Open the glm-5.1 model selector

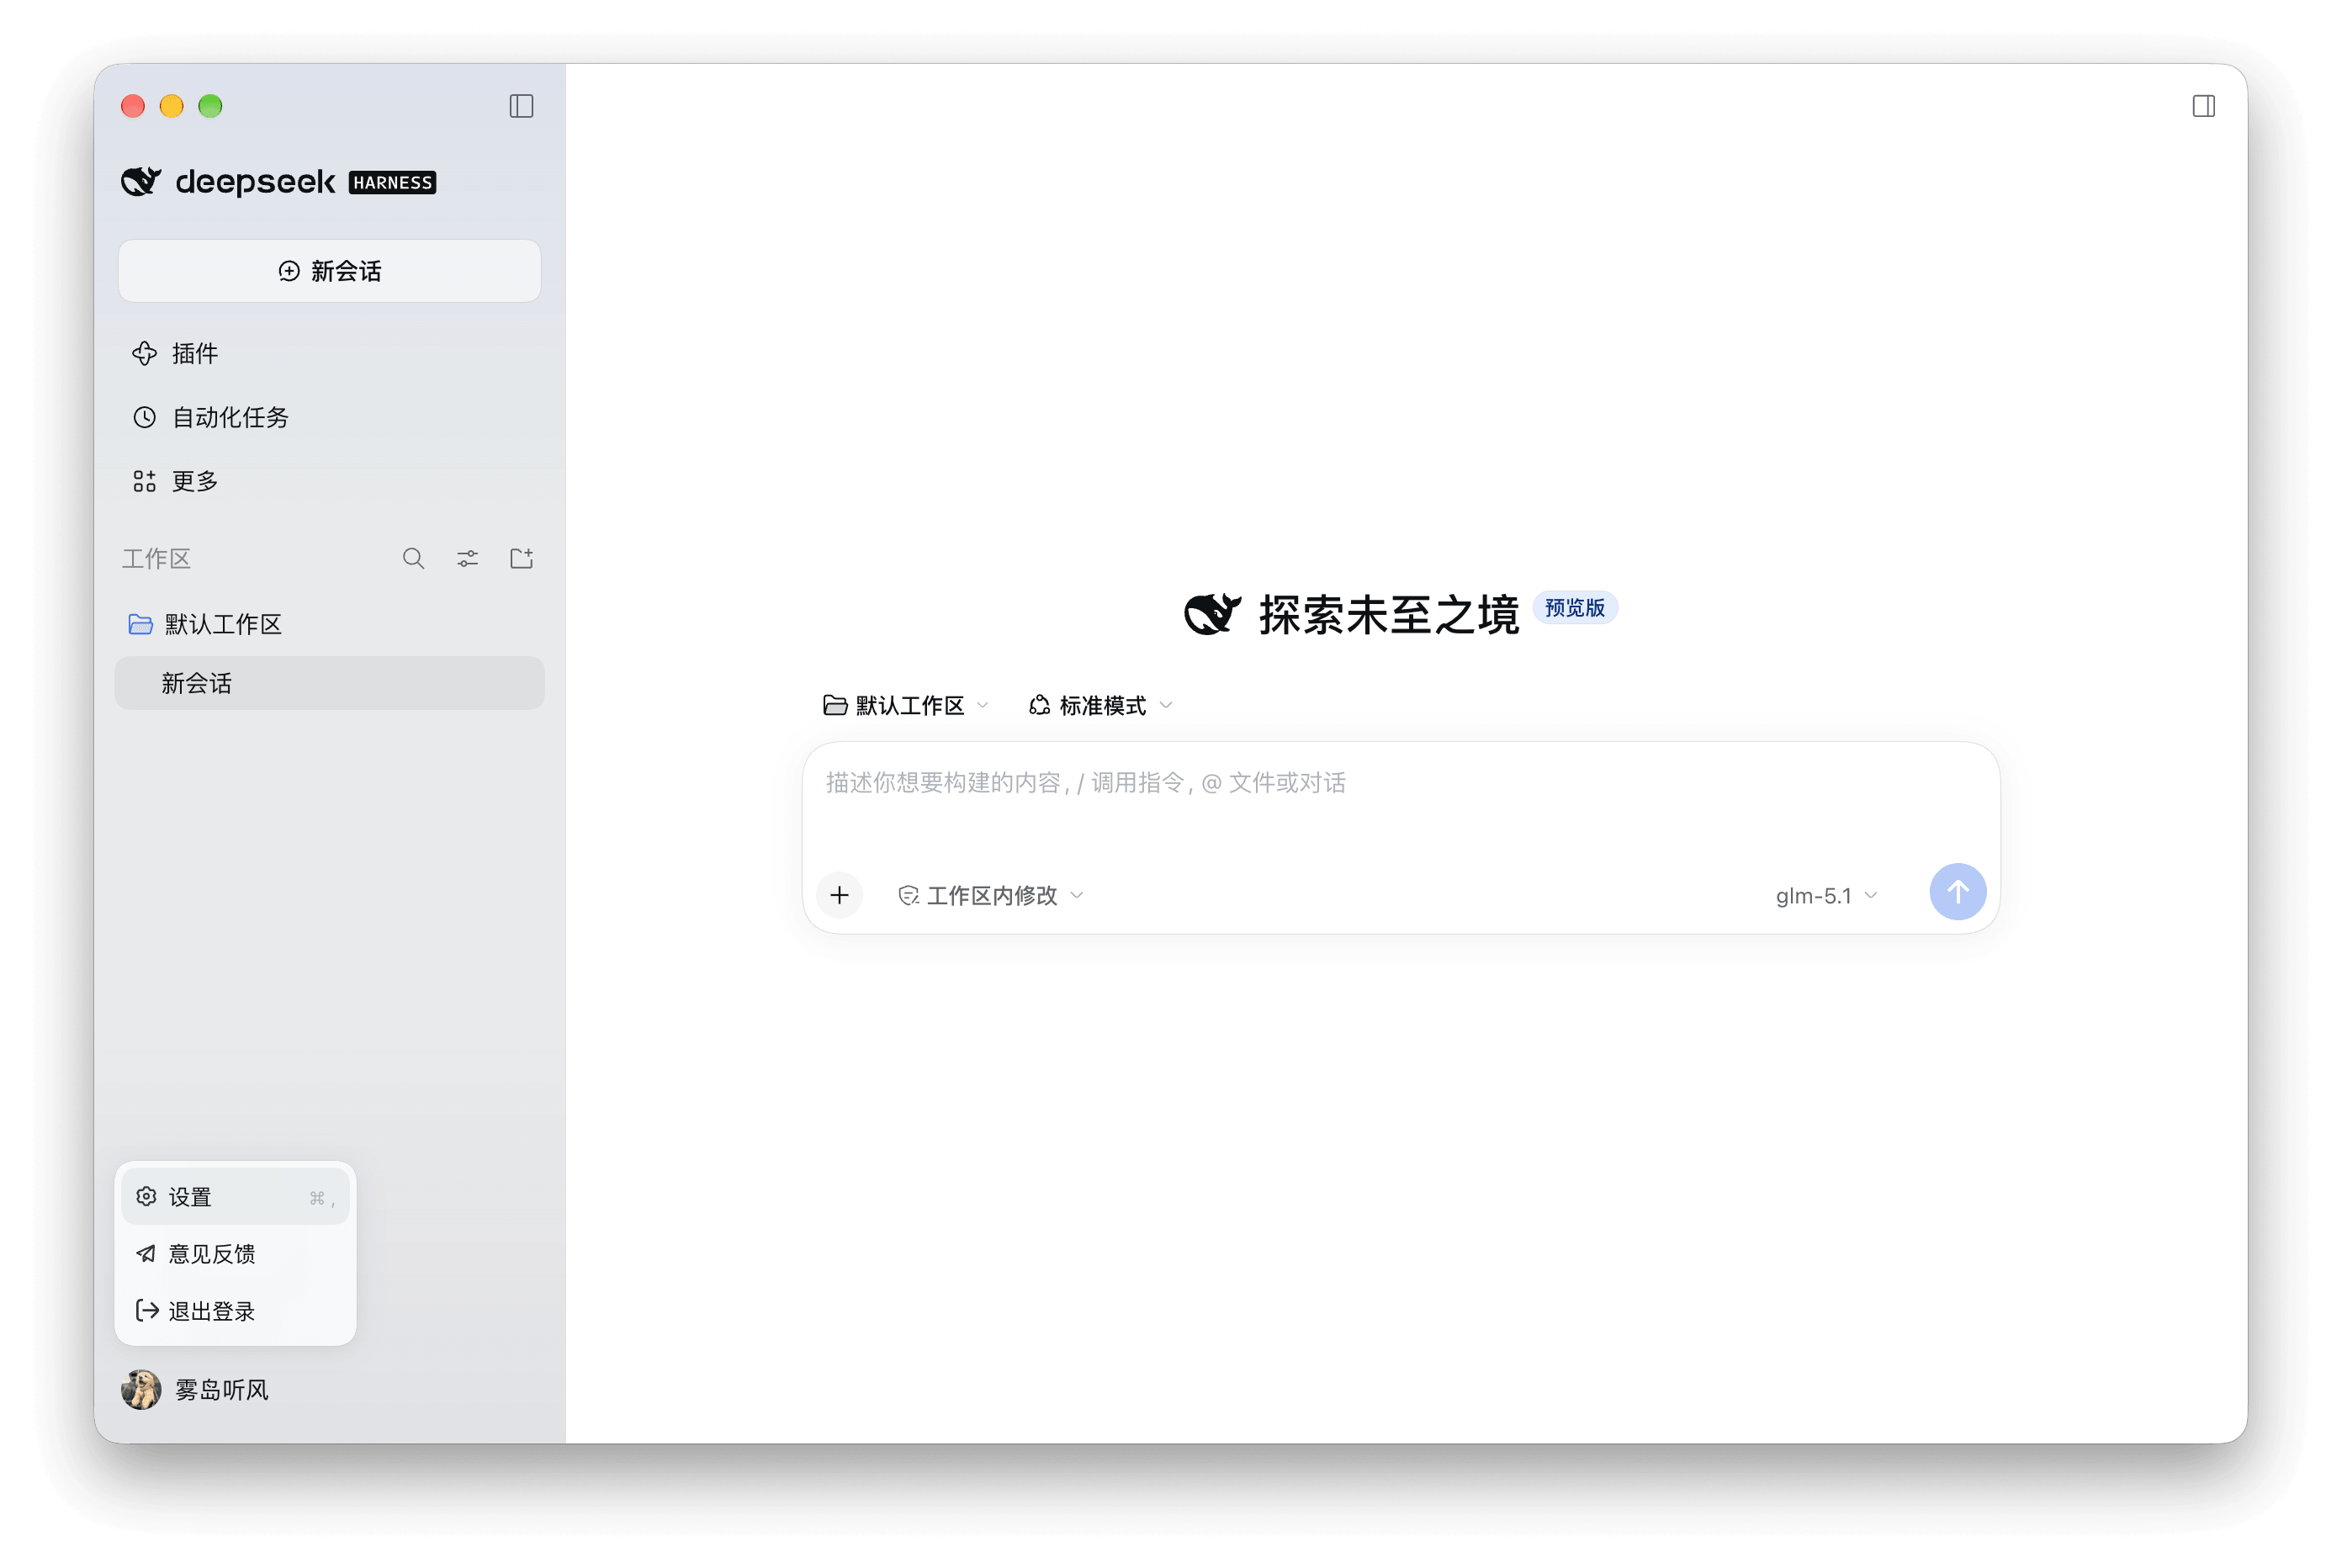point(1826,895)
